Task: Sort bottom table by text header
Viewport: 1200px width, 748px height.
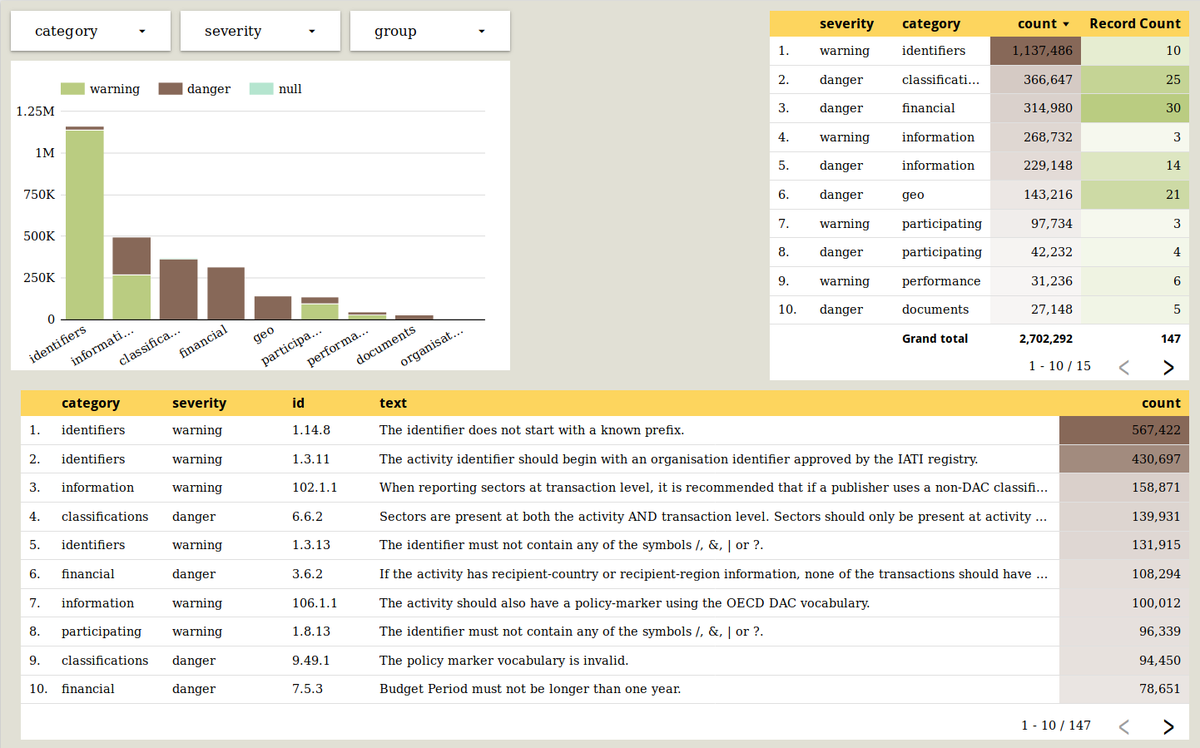Action: (x=393, y=403)
